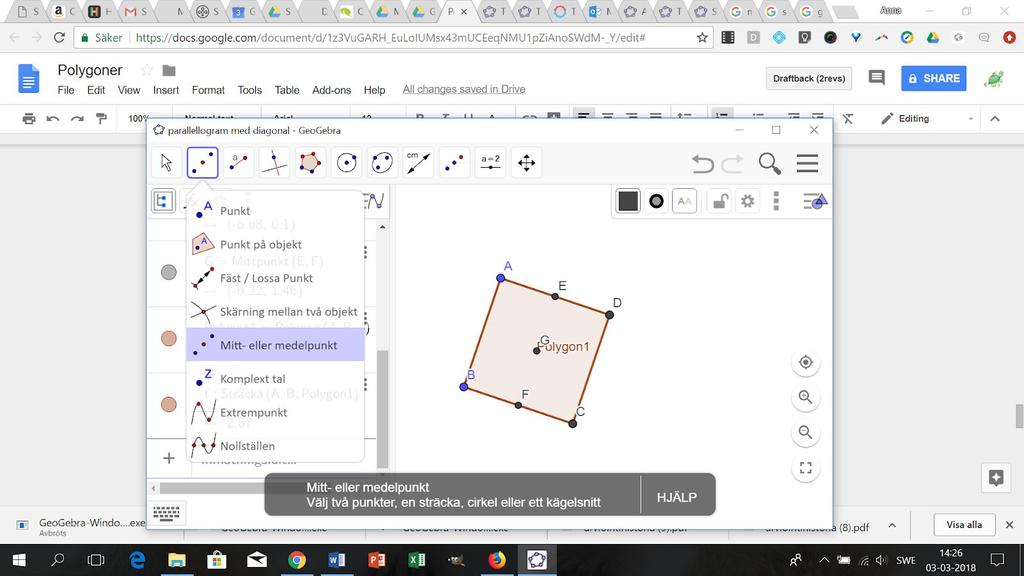Click point A on the polygon

tap(501, 278)
